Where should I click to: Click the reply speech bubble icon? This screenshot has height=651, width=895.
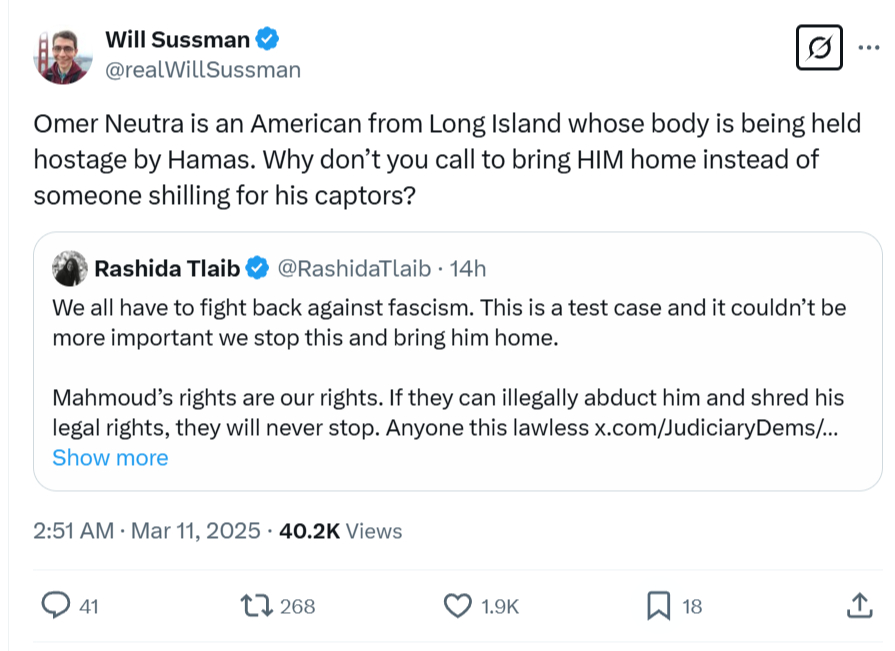coord(55,605)
